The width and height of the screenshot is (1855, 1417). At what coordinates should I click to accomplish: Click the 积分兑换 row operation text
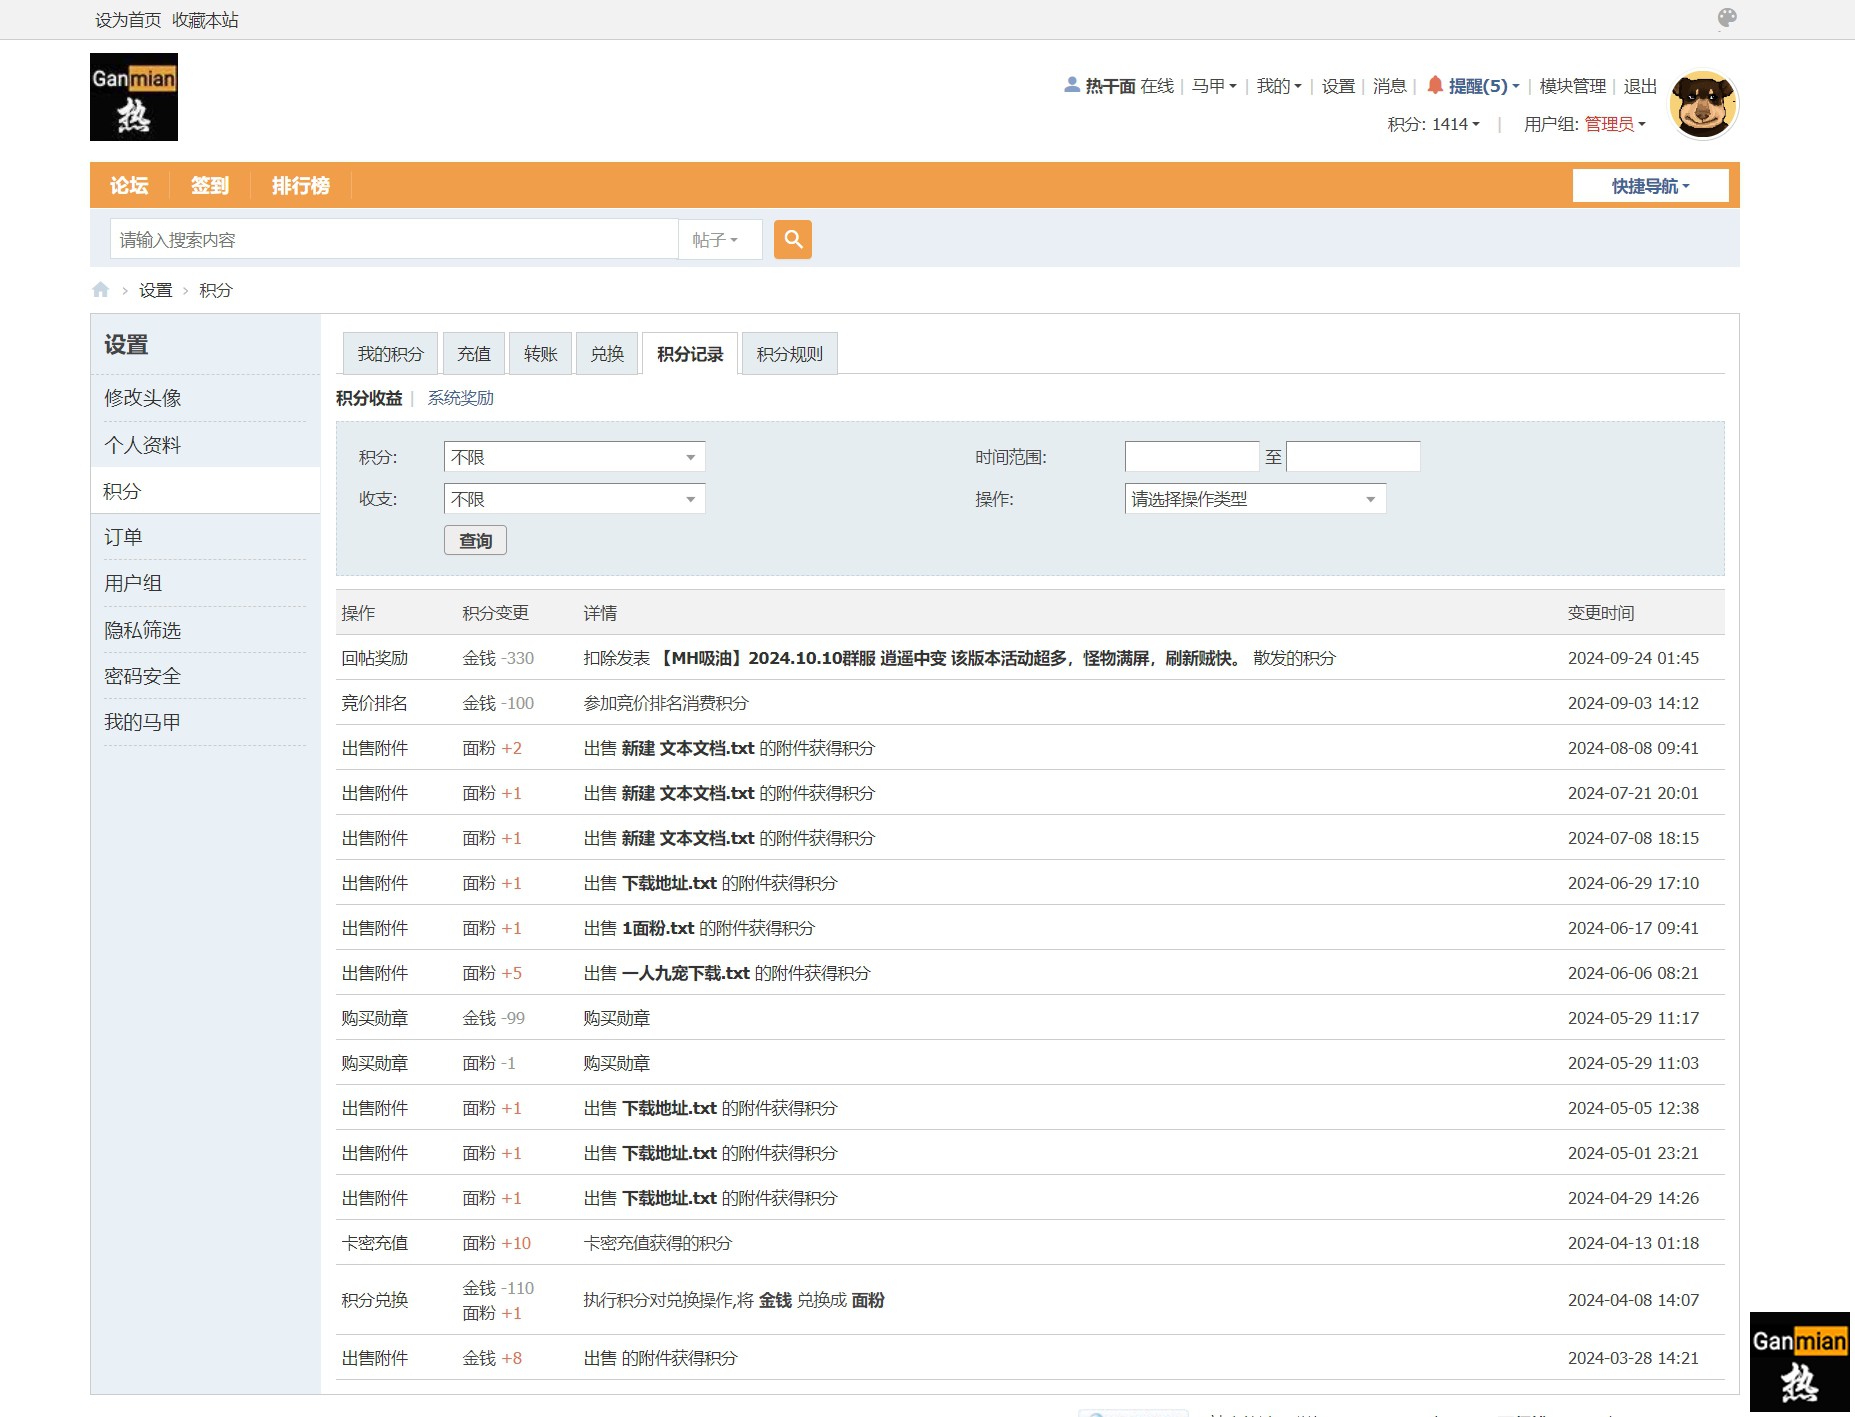[x=375, y=1300]
